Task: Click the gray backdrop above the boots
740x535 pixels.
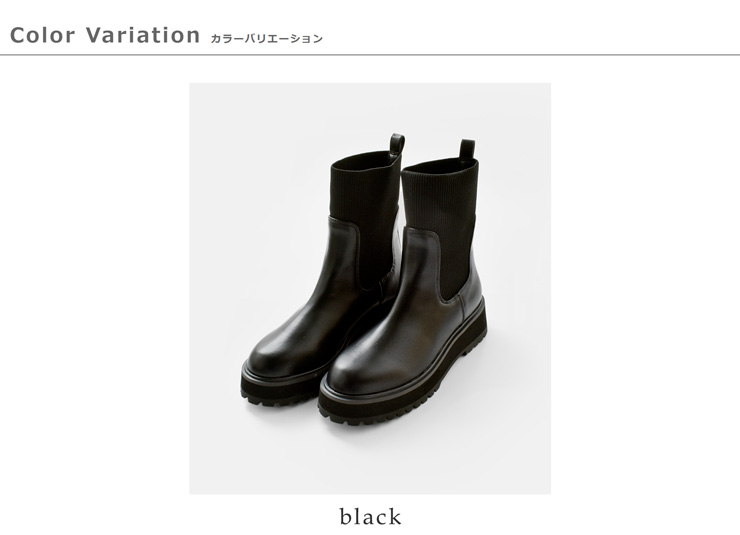Action: click(370, 108)
